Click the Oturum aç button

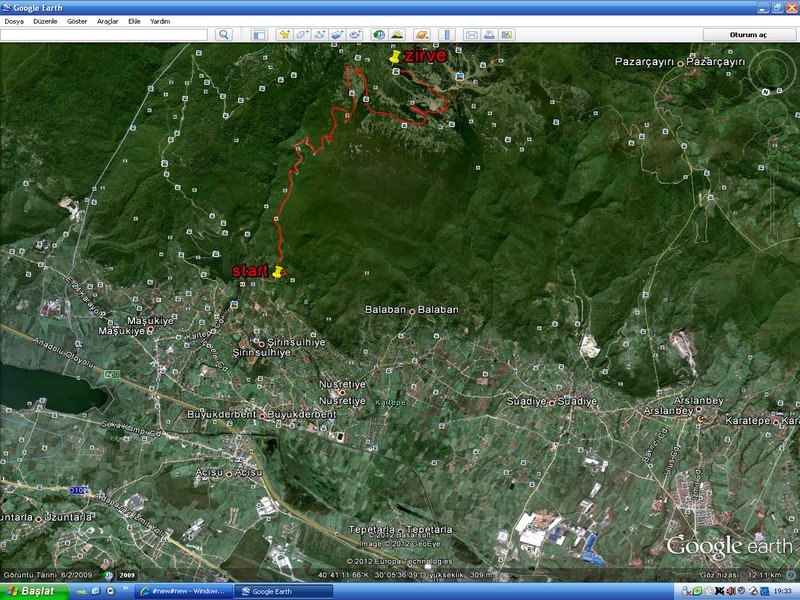(x=748, y=34)
